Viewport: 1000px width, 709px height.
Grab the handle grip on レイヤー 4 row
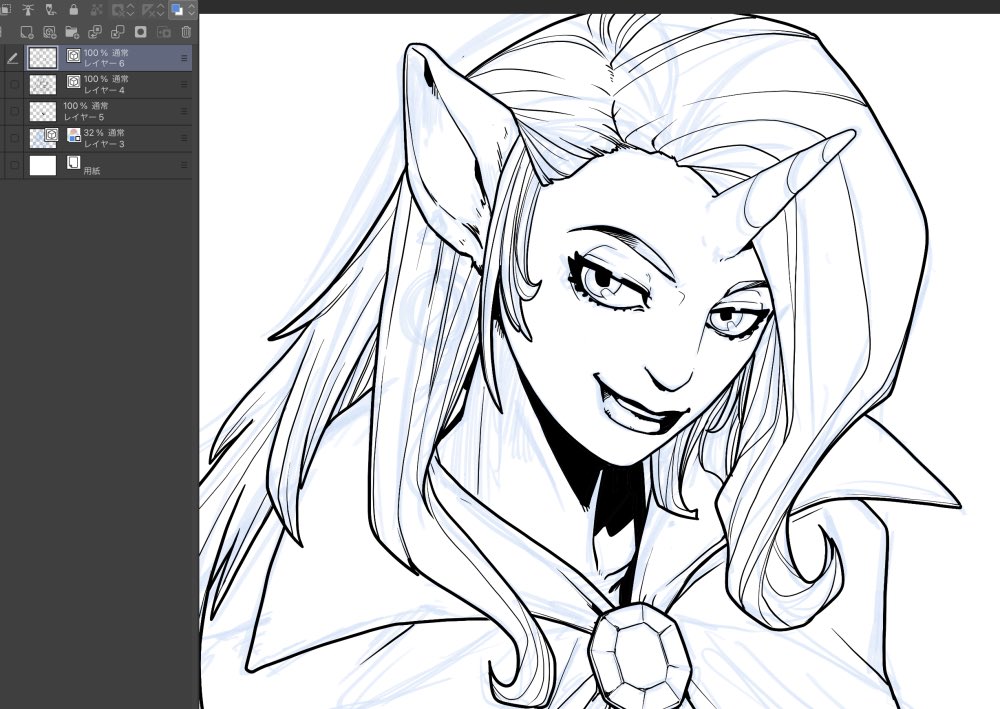184,85
